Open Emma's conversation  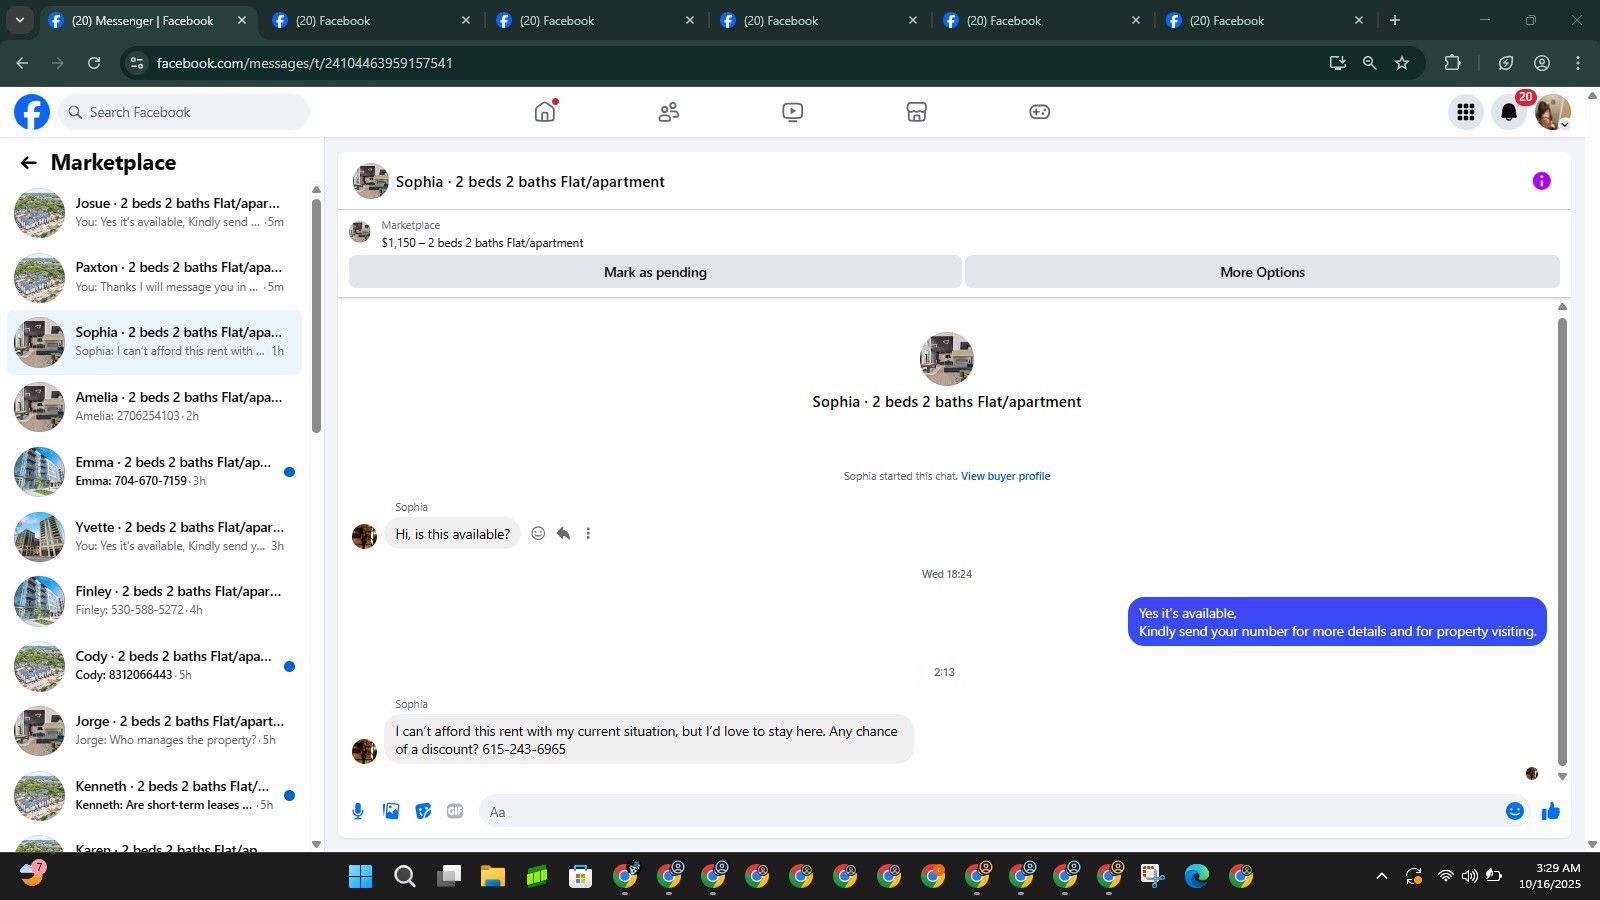click(155, 472)
